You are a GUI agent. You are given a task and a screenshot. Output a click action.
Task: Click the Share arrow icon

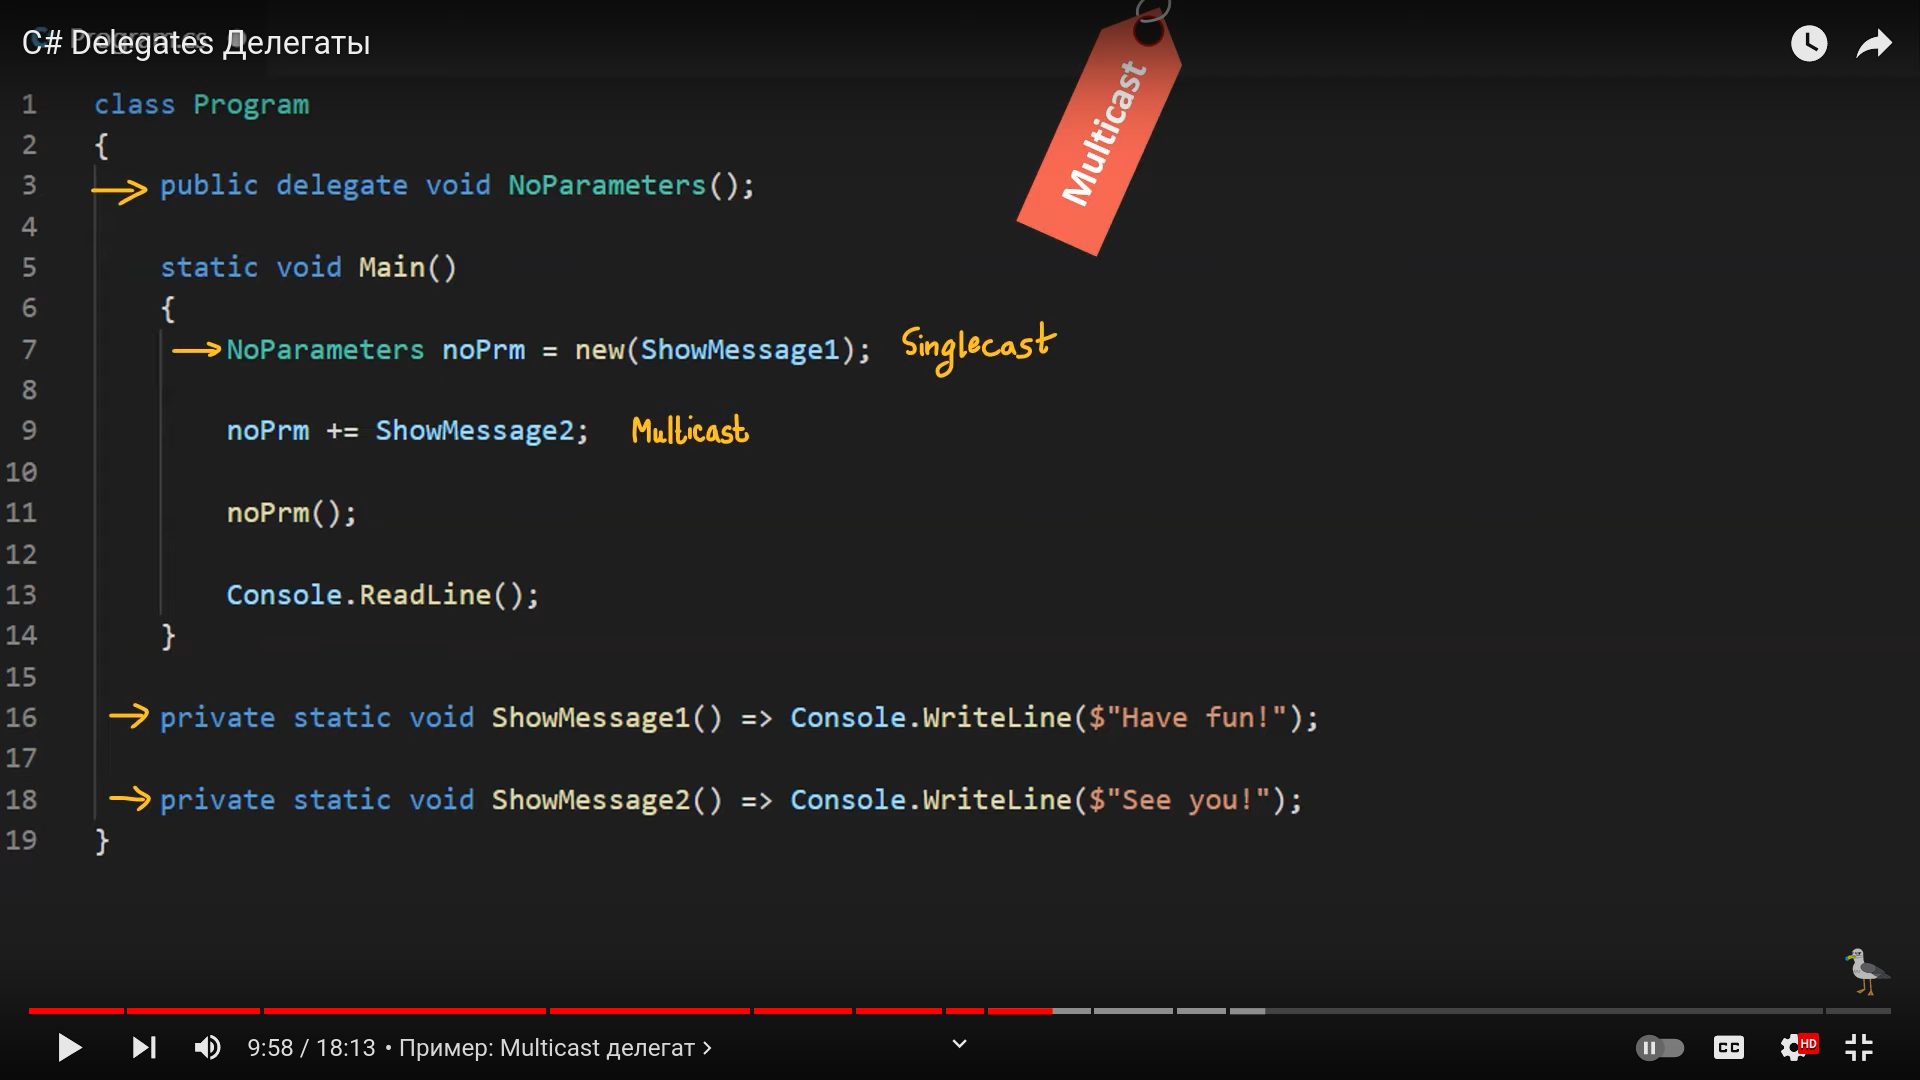1873,44
